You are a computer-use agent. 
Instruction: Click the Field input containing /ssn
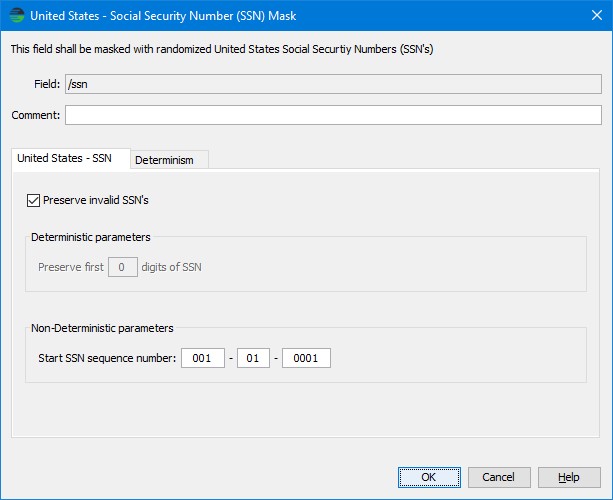[333, 84]
